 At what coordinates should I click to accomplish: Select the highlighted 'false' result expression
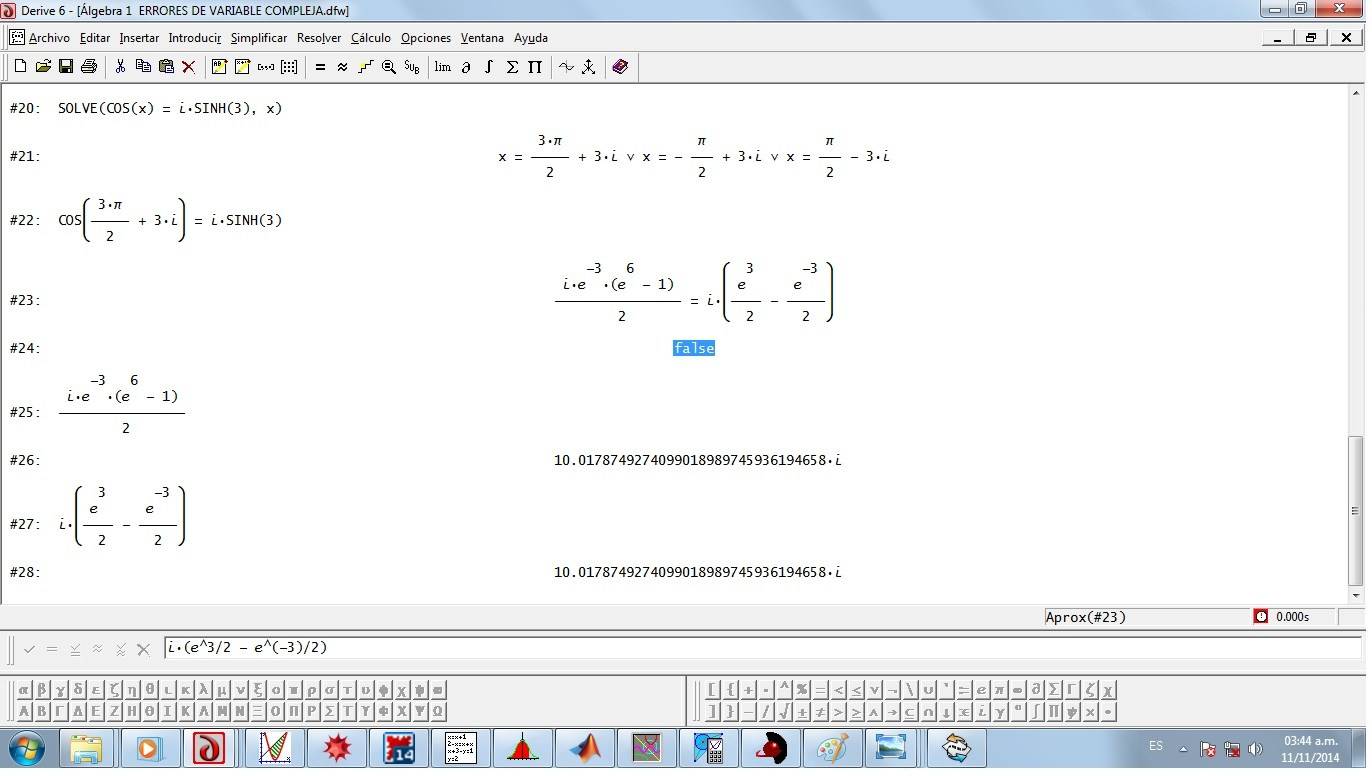693,348
